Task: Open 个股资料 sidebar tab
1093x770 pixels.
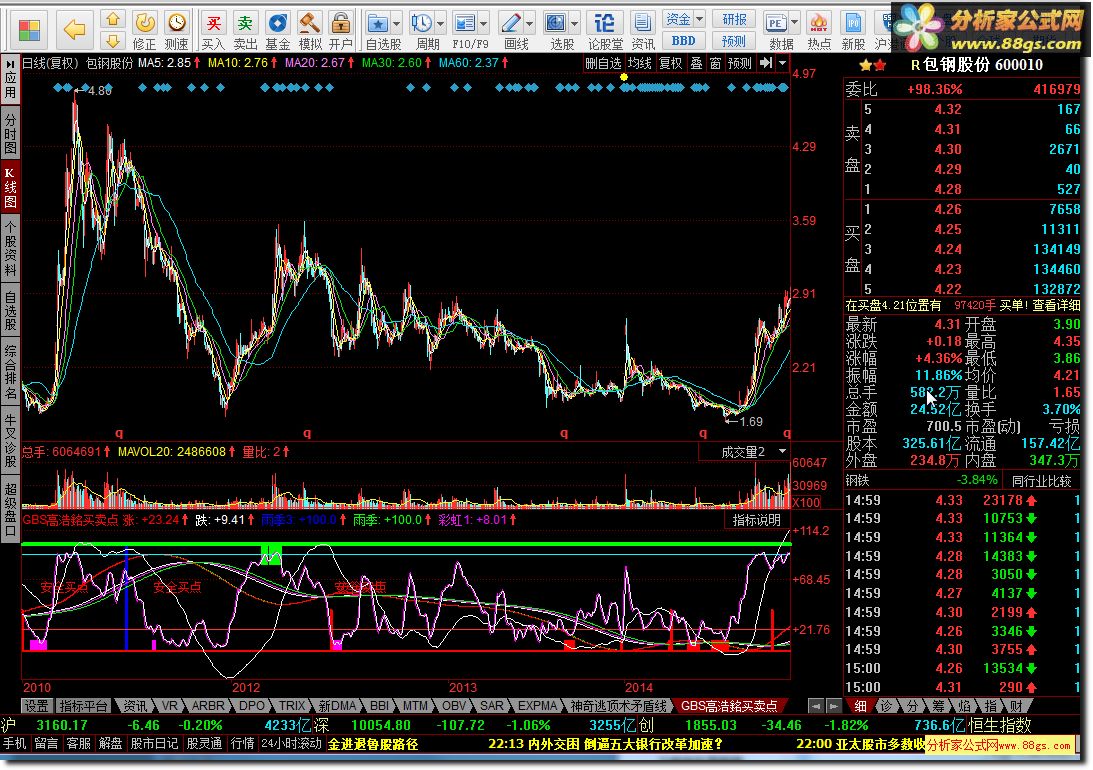Action: [x=10, y=249]
